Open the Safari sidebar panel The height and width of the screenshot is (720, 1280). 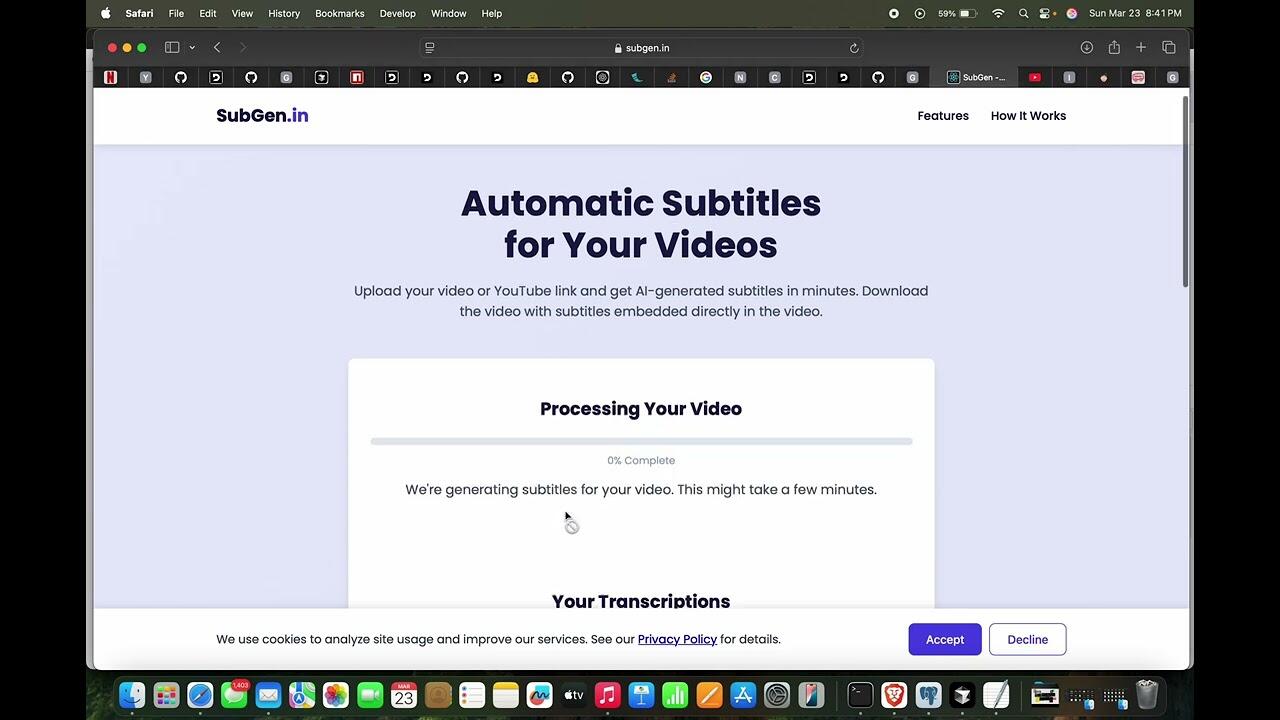pos(171,47)
